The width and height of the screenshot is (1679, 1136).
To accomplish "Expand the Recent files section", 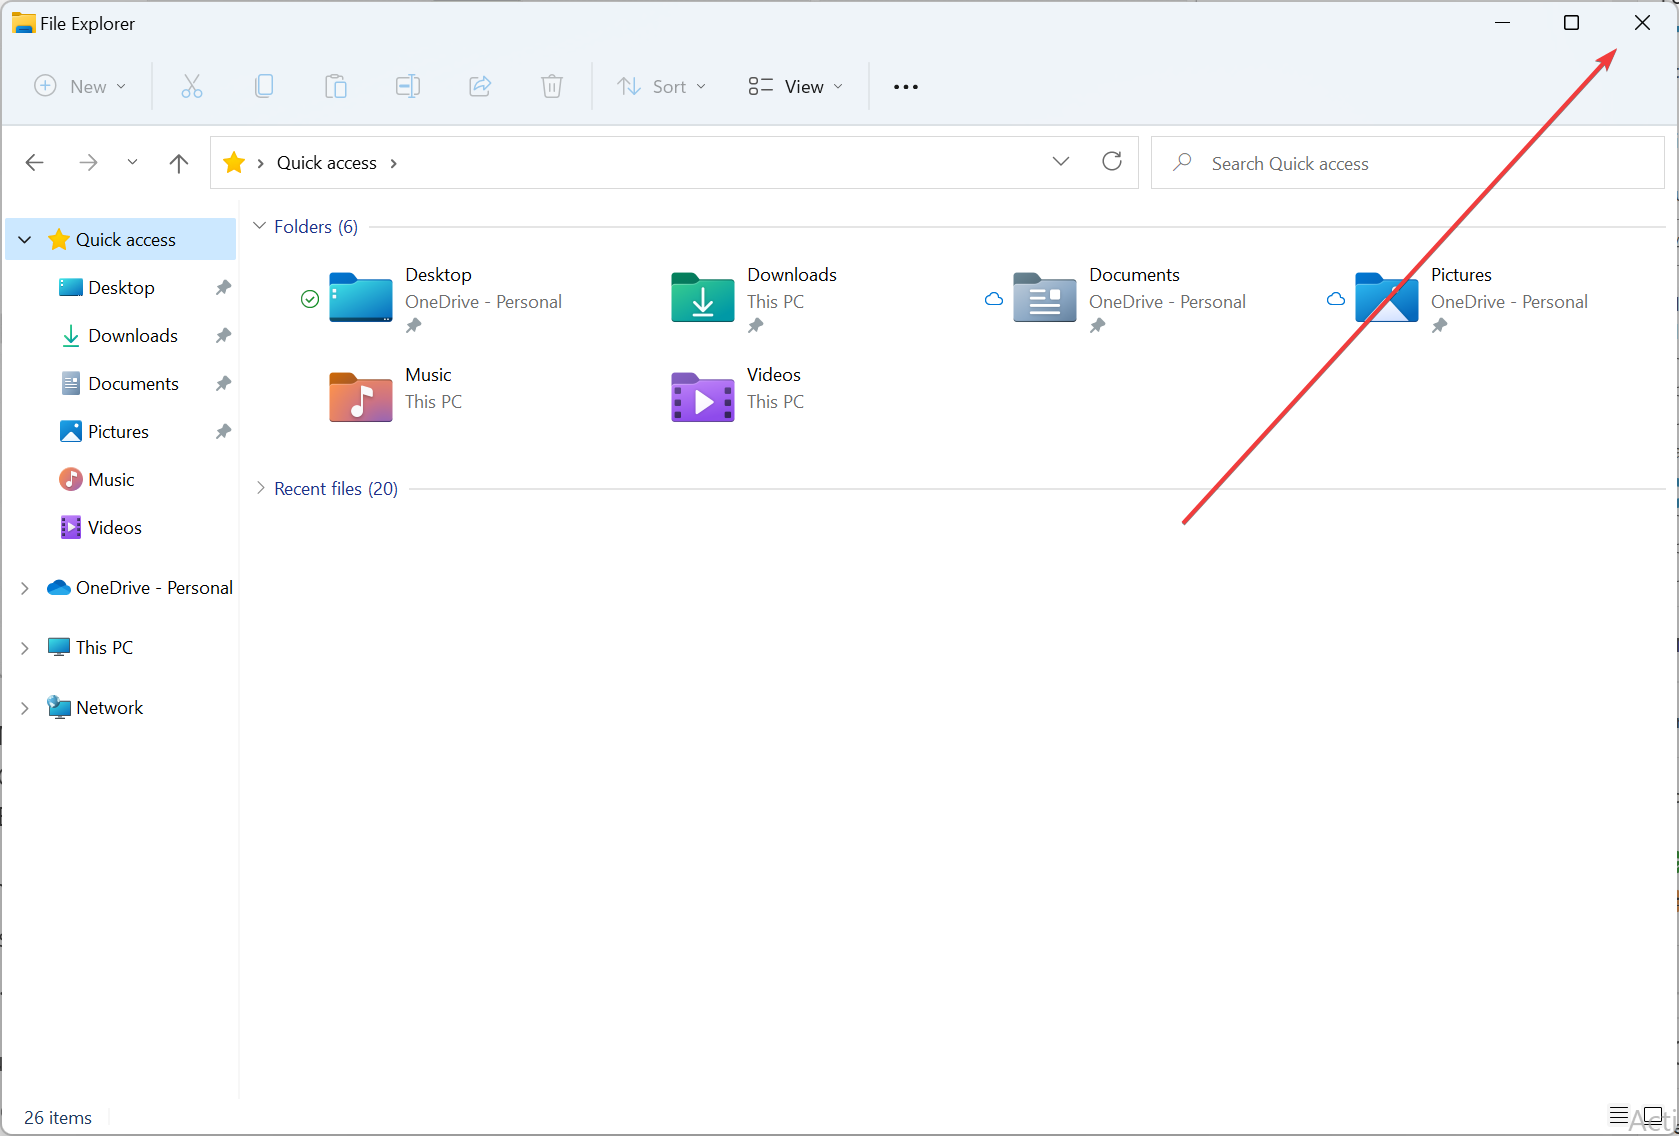I will point(260,488).
